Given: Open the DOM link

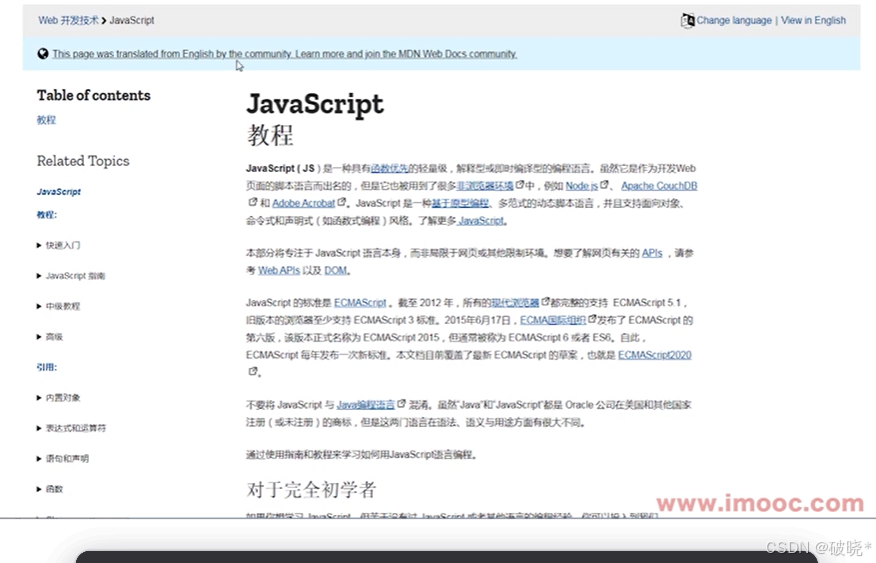Looking at the screenshot, I should (335, 270).
